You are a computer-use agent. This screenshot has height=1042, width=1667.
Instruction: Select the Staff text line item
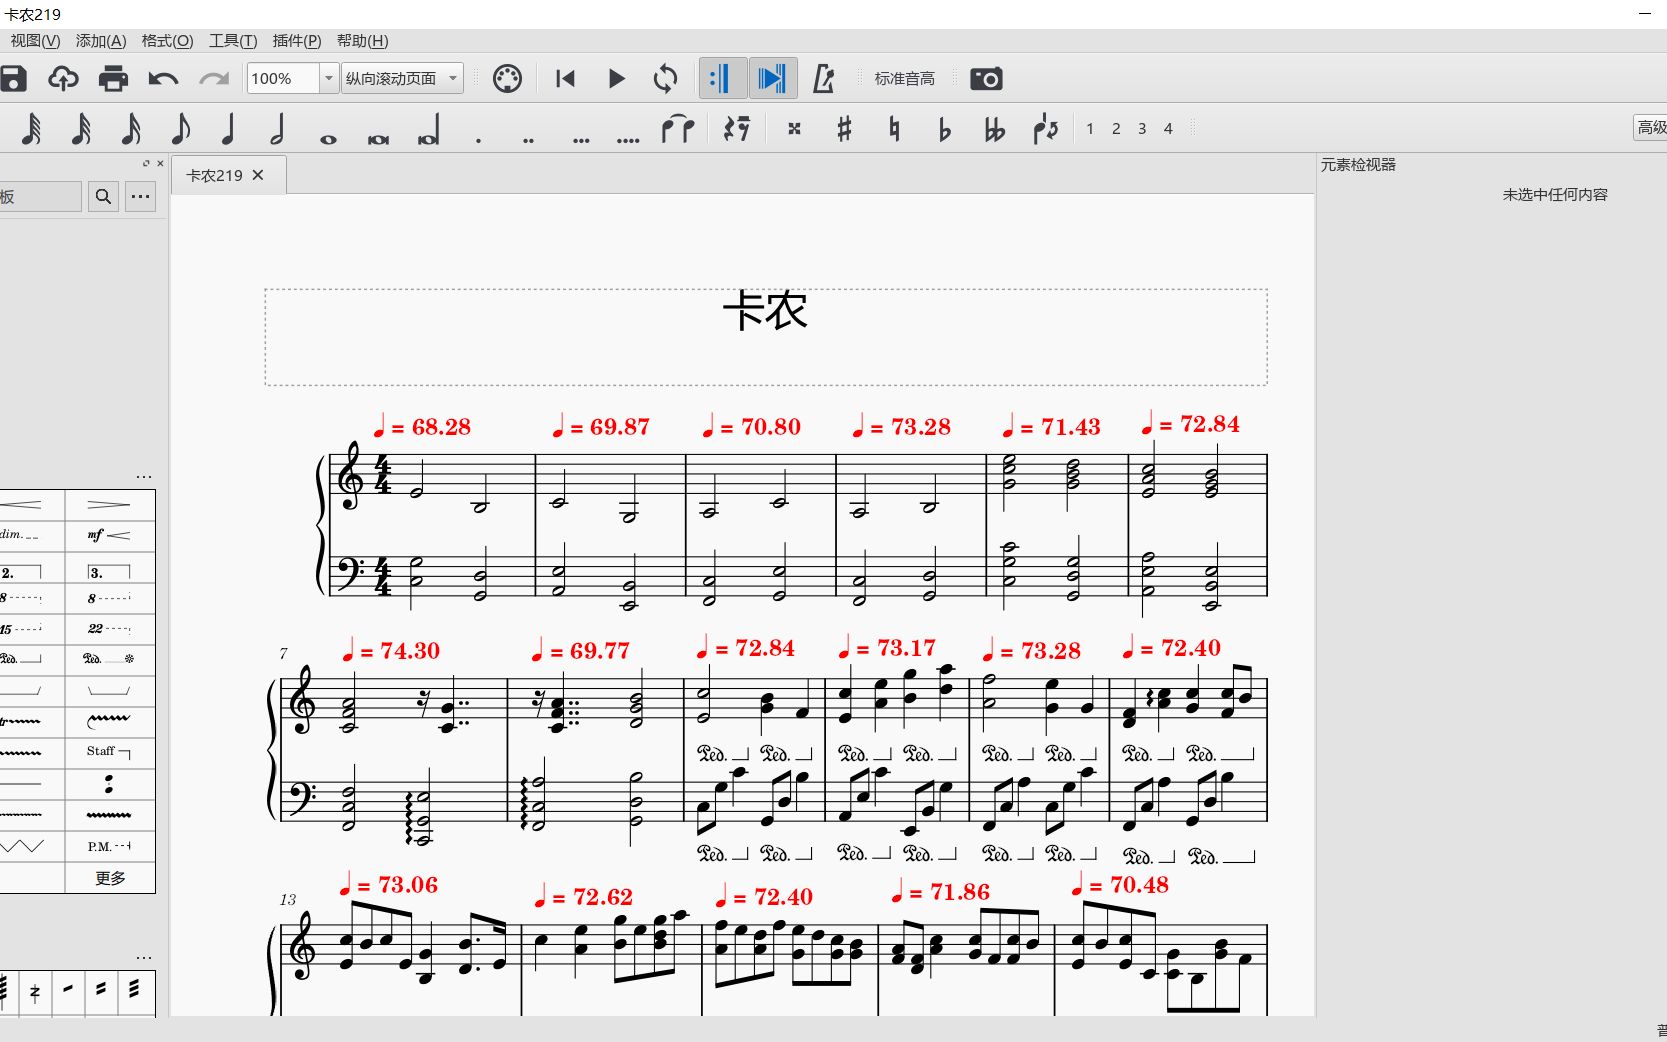110,752
